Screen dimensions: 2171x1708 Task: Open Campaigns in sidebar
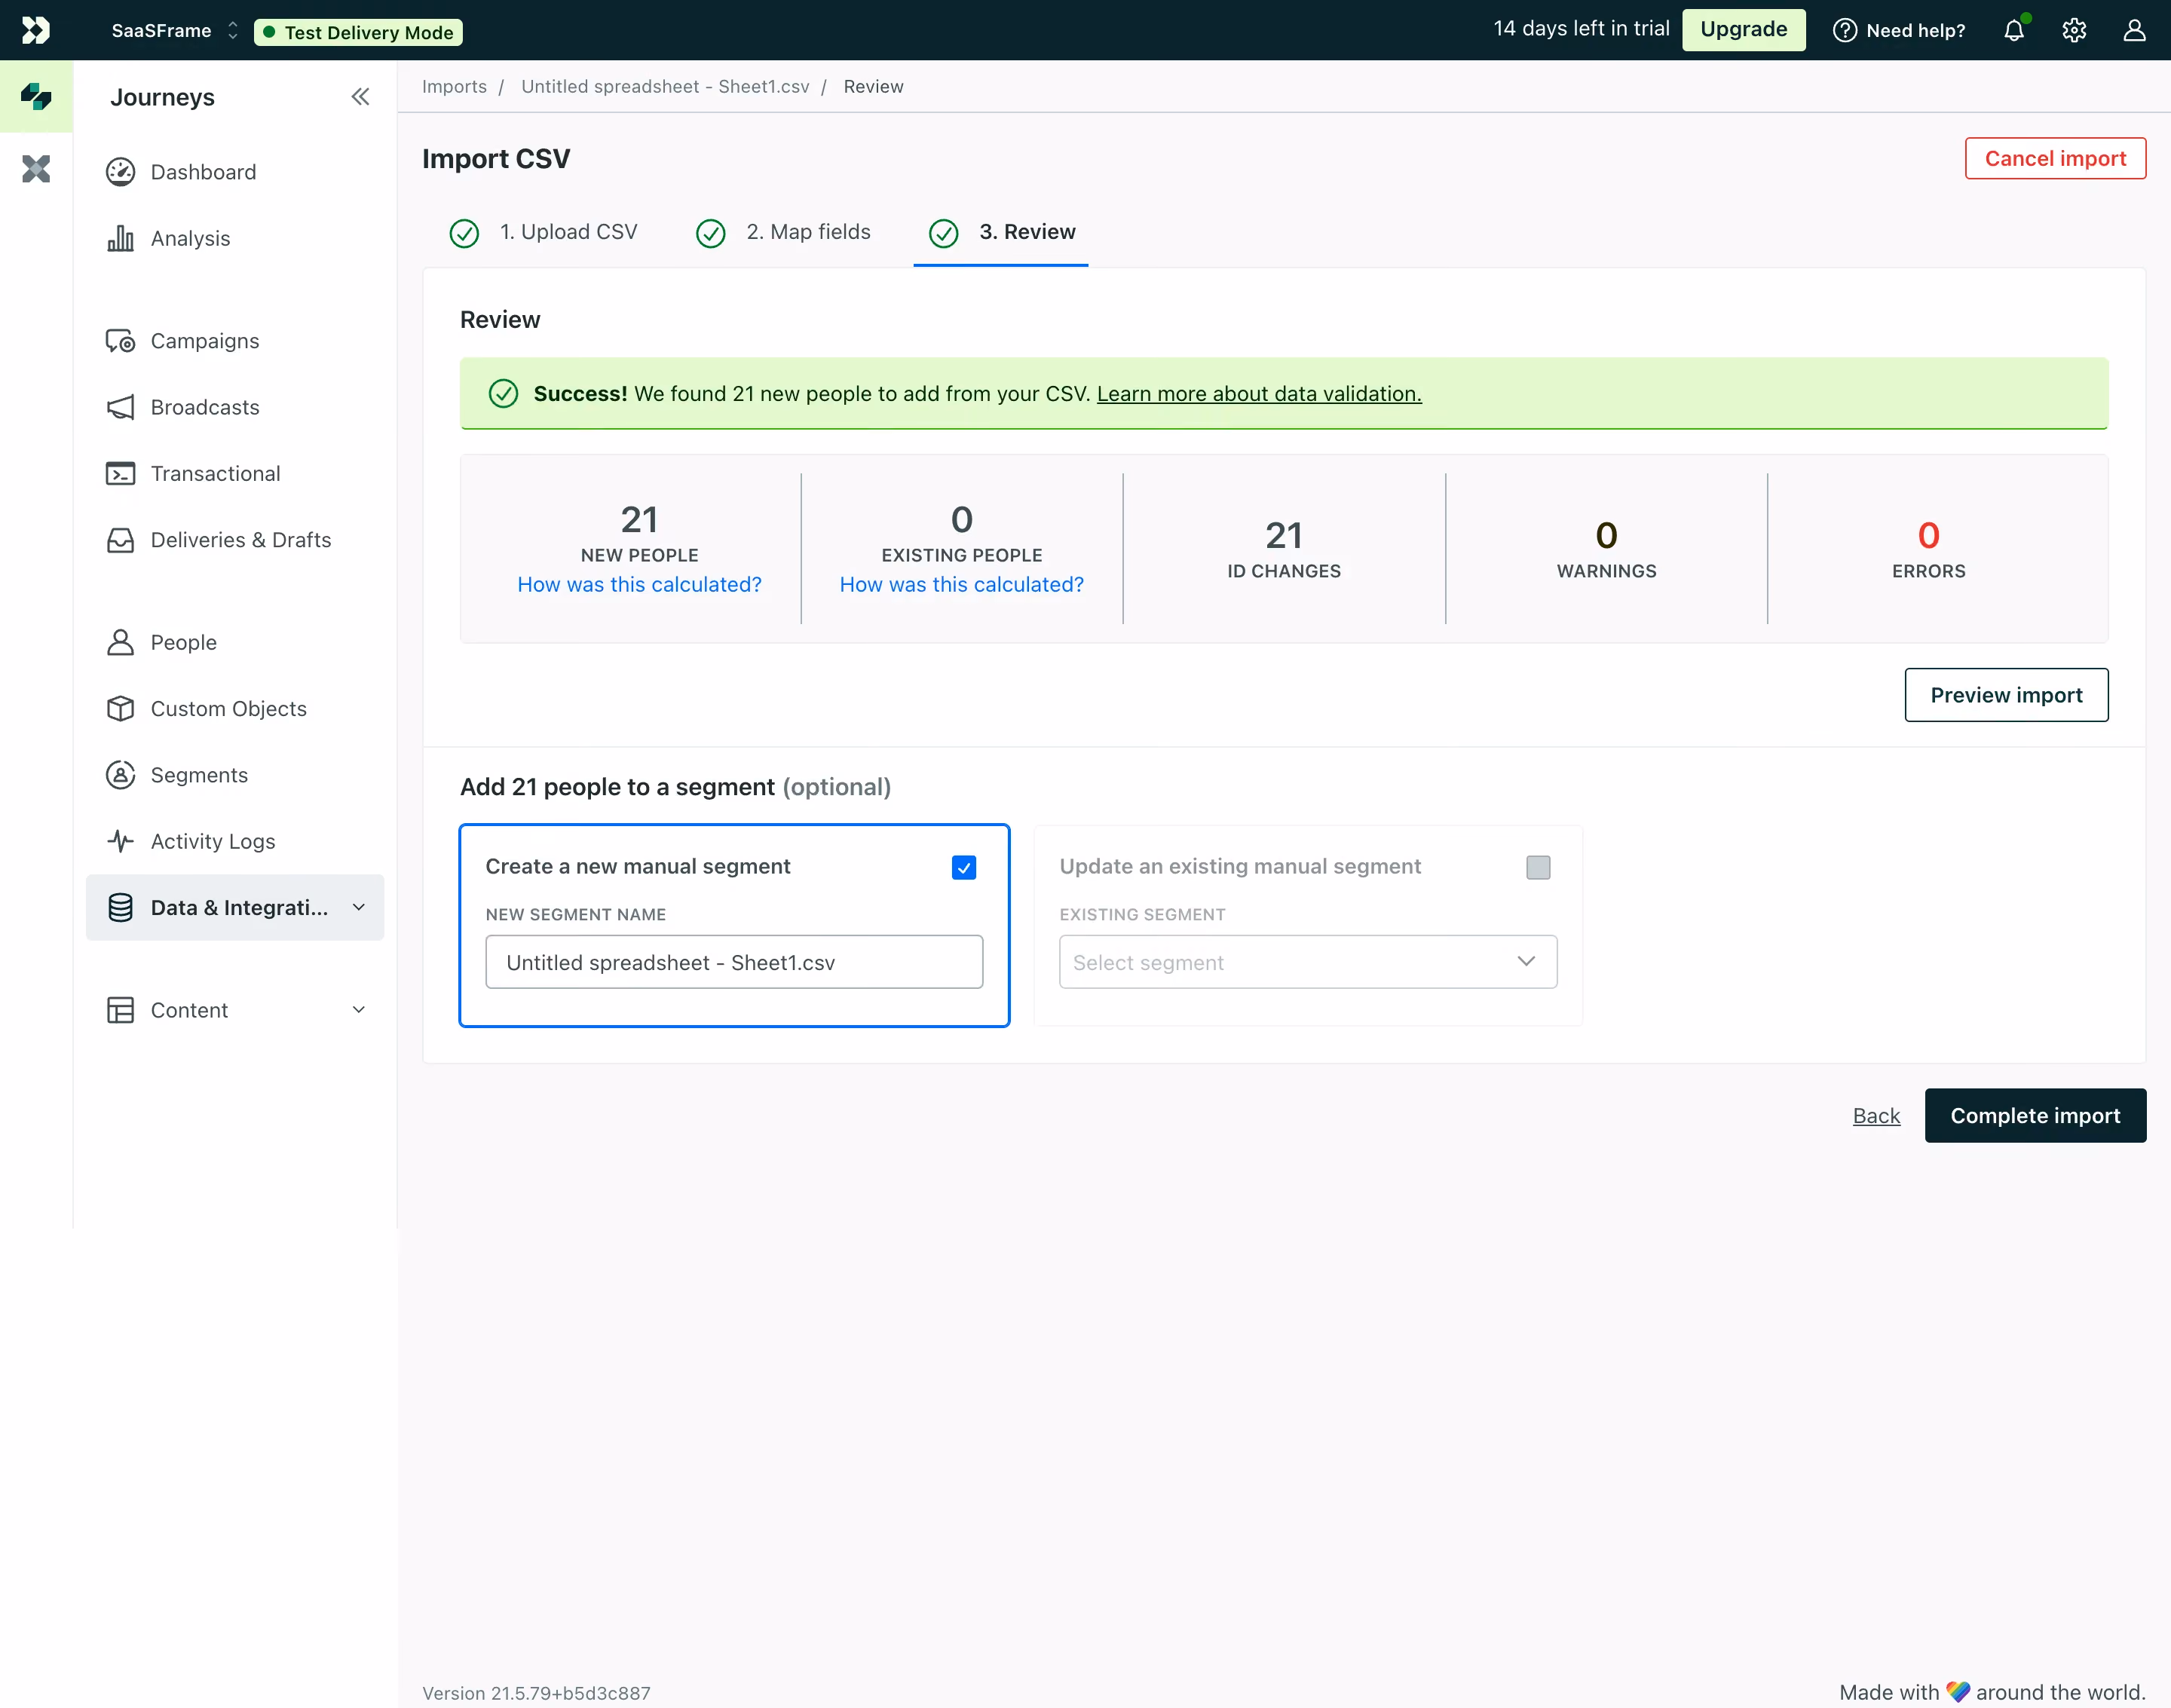click(235, 341)
